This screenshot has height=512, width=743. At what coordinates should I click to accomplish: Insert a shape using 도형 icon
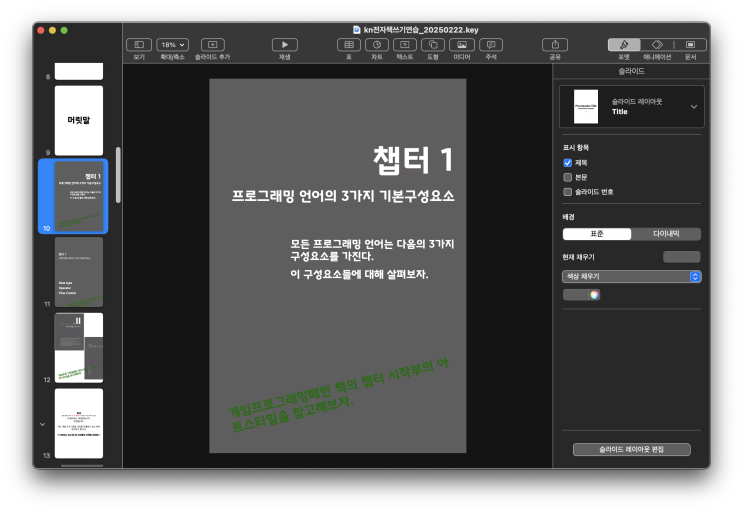433,45
